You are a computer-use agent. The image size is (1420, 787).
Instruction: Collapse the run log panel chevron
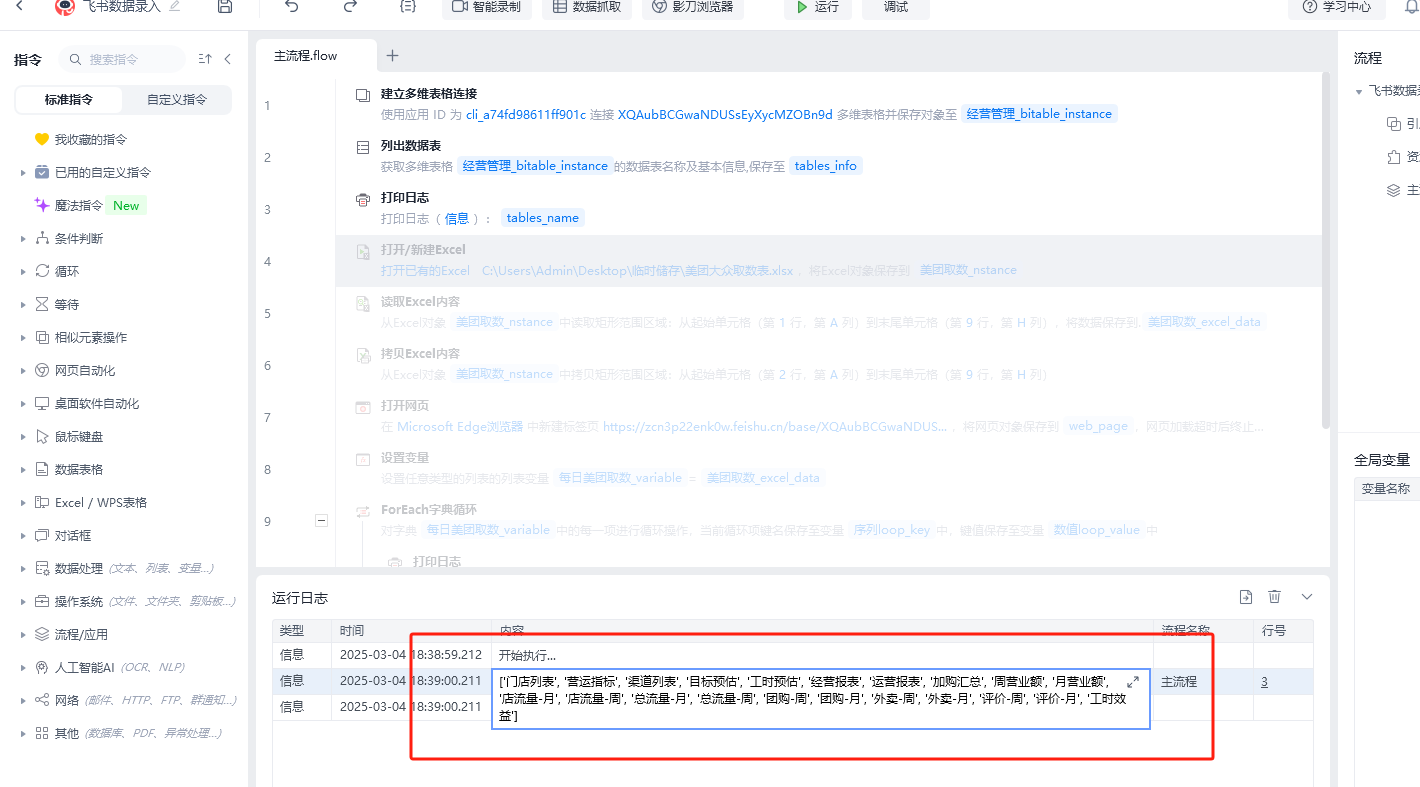pos(1306,597)
